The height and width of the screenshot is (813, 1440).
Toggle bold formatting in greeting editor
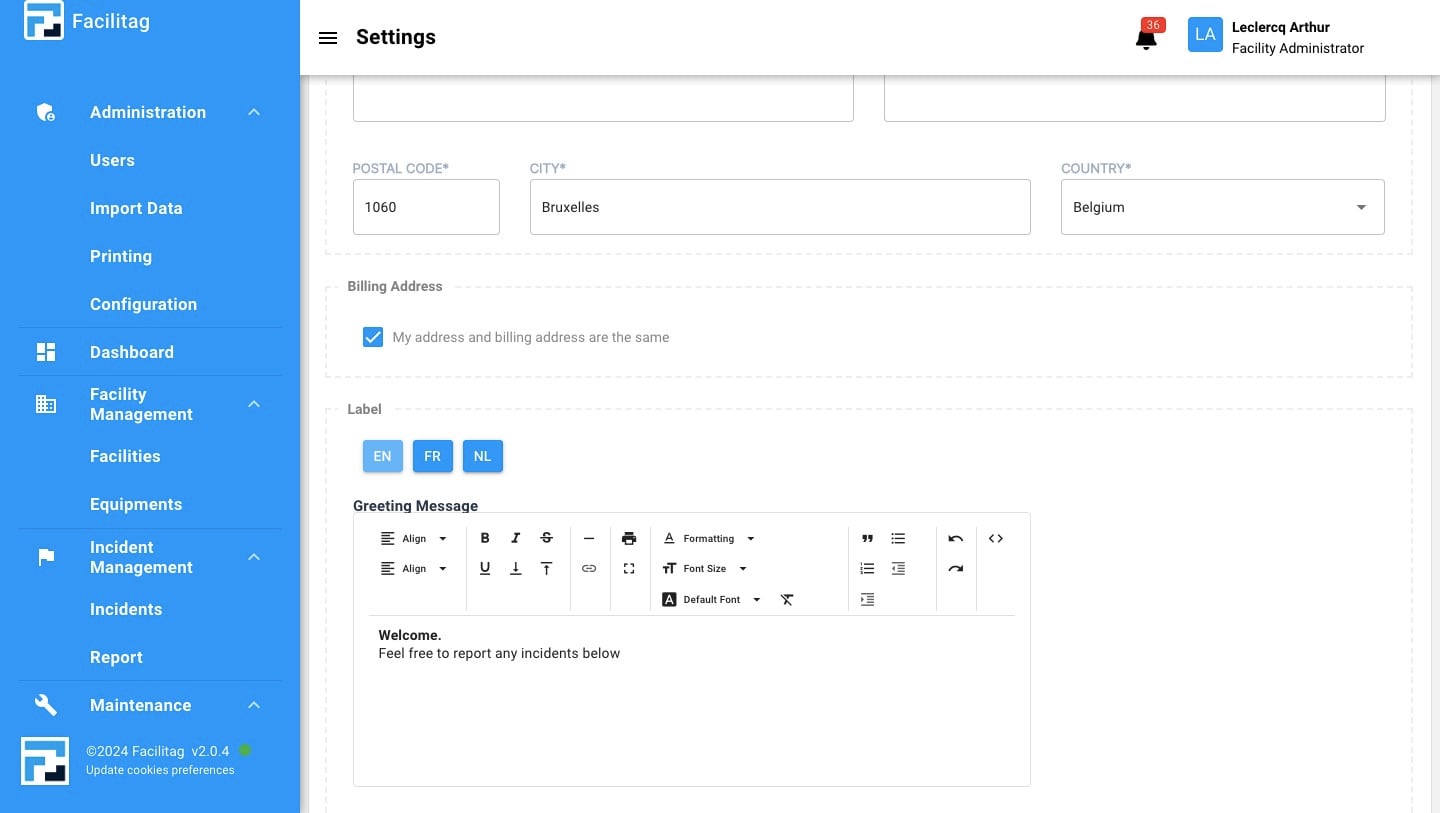pos(485,538)
